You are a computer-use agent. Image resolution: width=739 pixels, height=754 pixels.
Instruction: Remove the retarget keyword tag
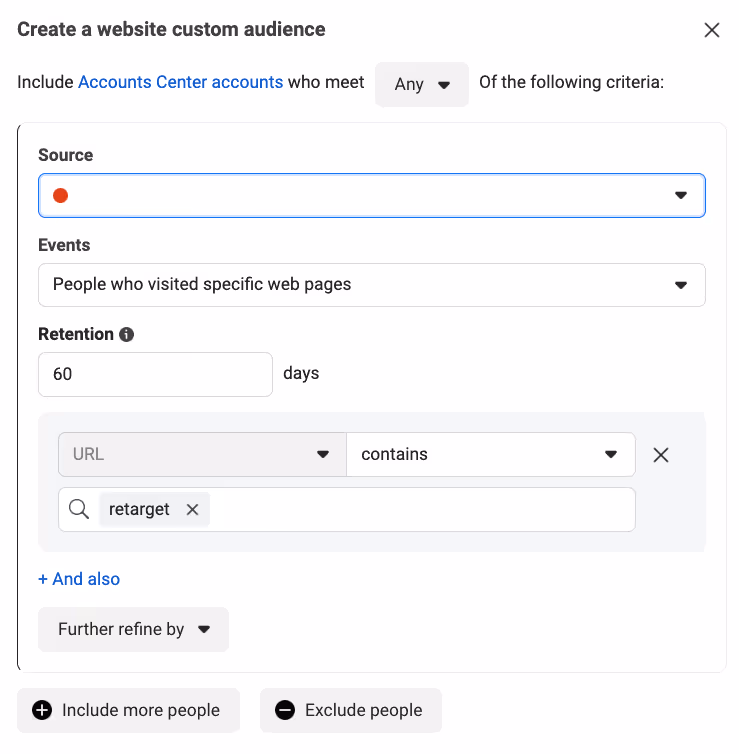coord(192,509)
